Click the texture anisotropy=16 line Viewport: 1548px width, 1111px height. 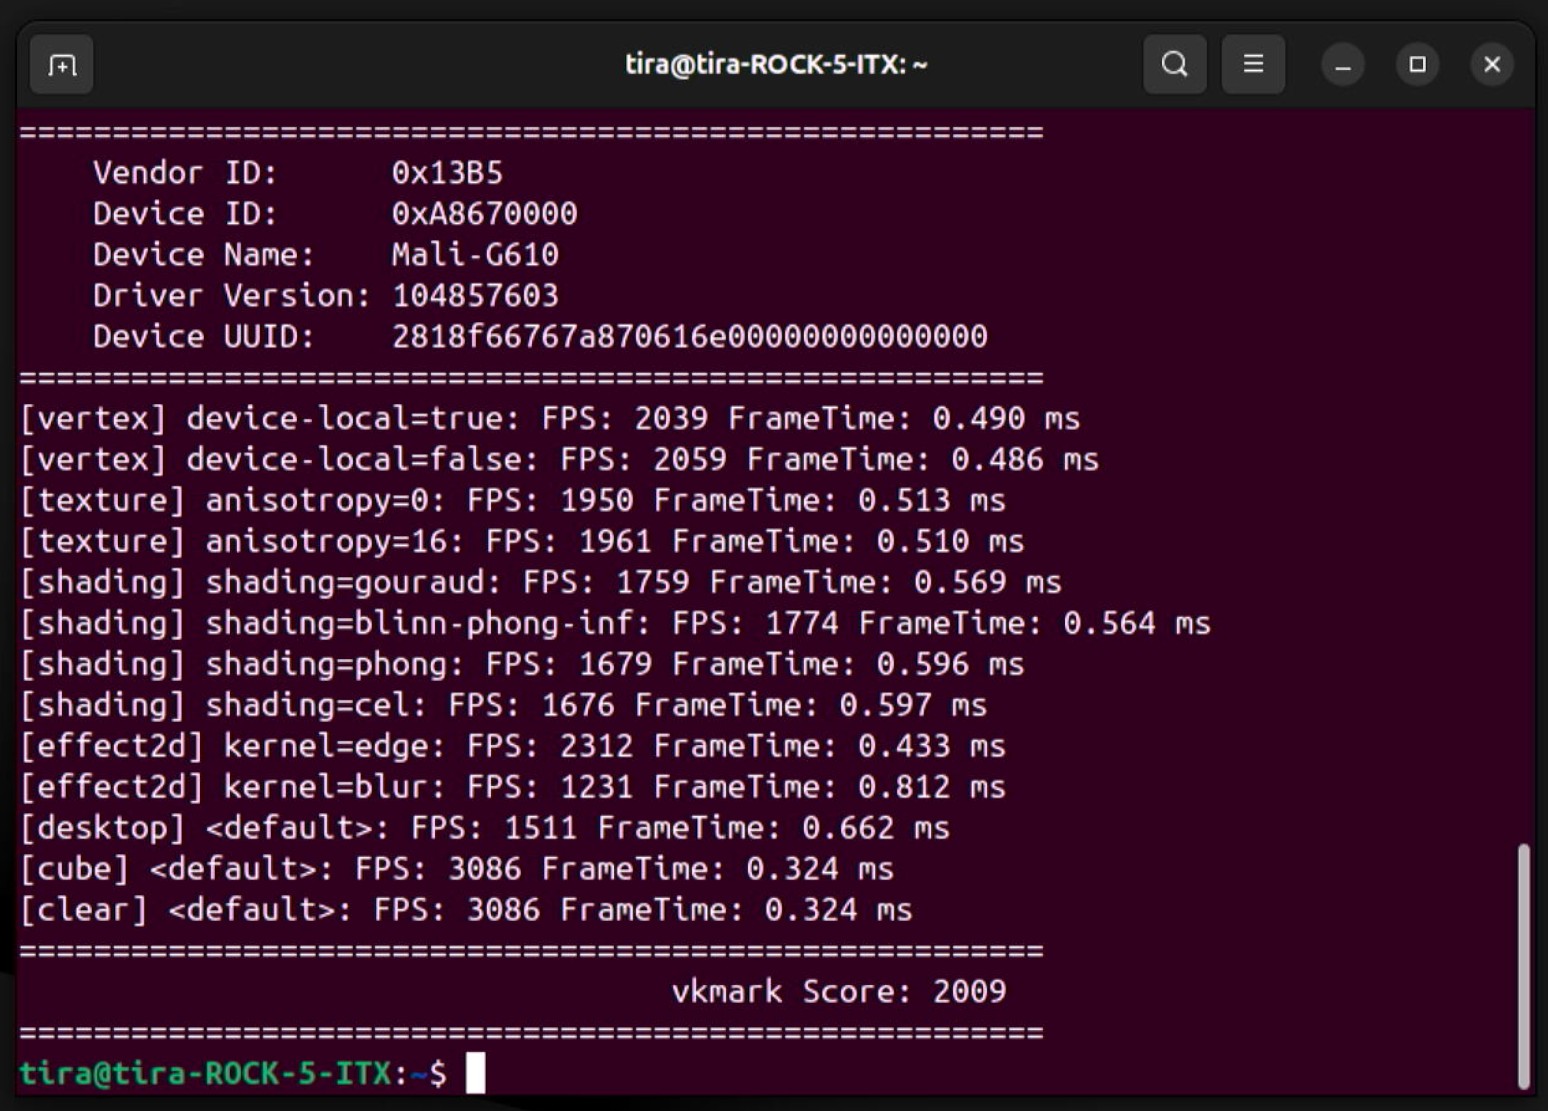coord(522,542)
